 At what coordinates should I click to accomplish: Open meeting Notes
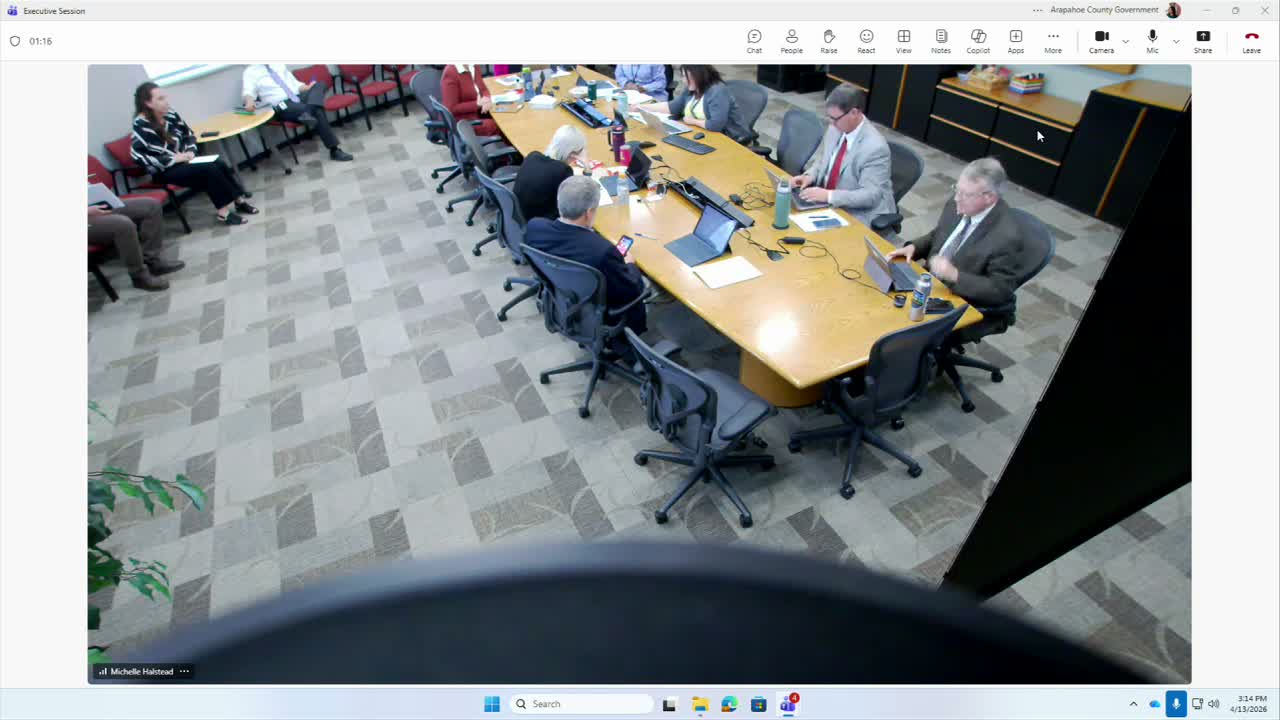click(941, 41)
